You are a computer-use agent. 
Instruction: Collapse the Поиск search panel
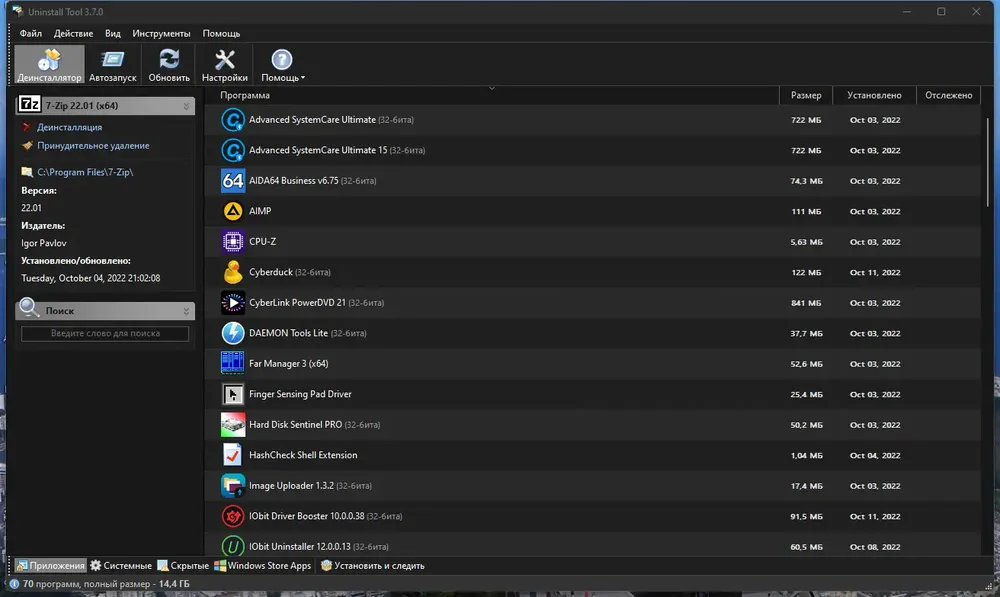[186, 311]
